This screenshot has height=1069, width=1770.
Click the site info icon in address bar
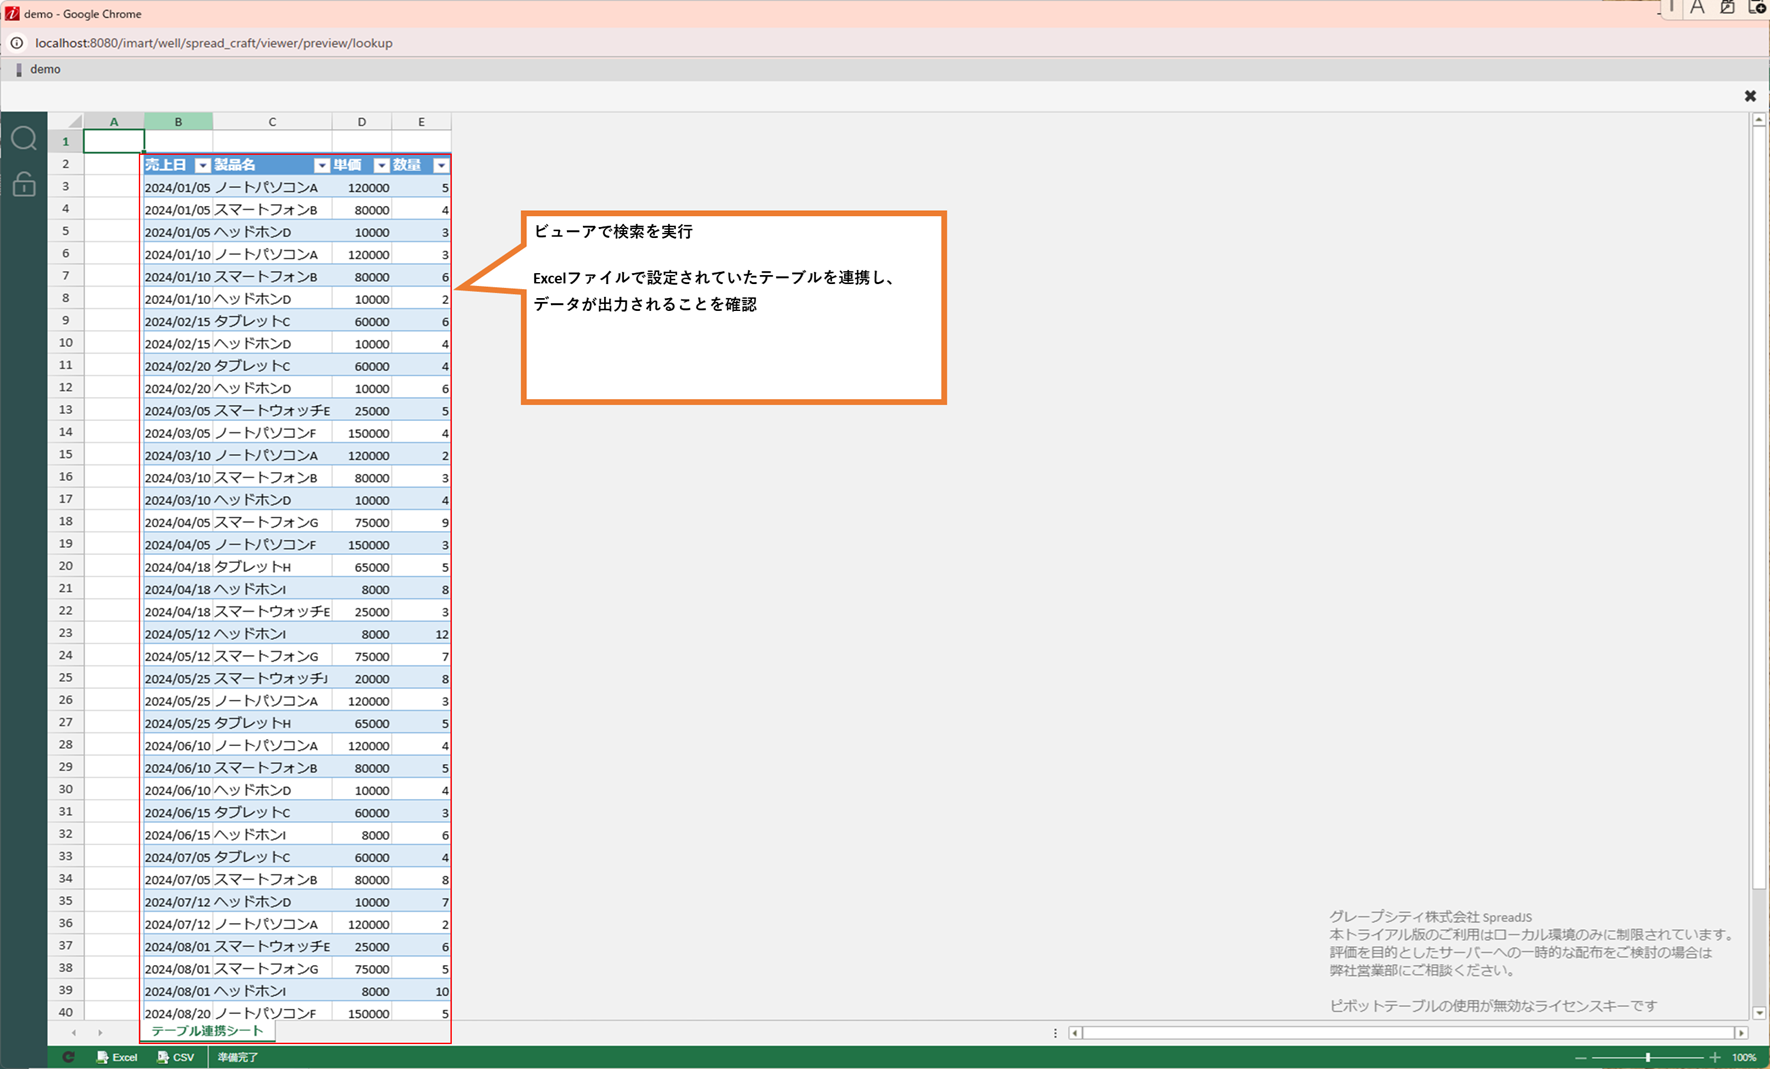click(x=17, y=43)
